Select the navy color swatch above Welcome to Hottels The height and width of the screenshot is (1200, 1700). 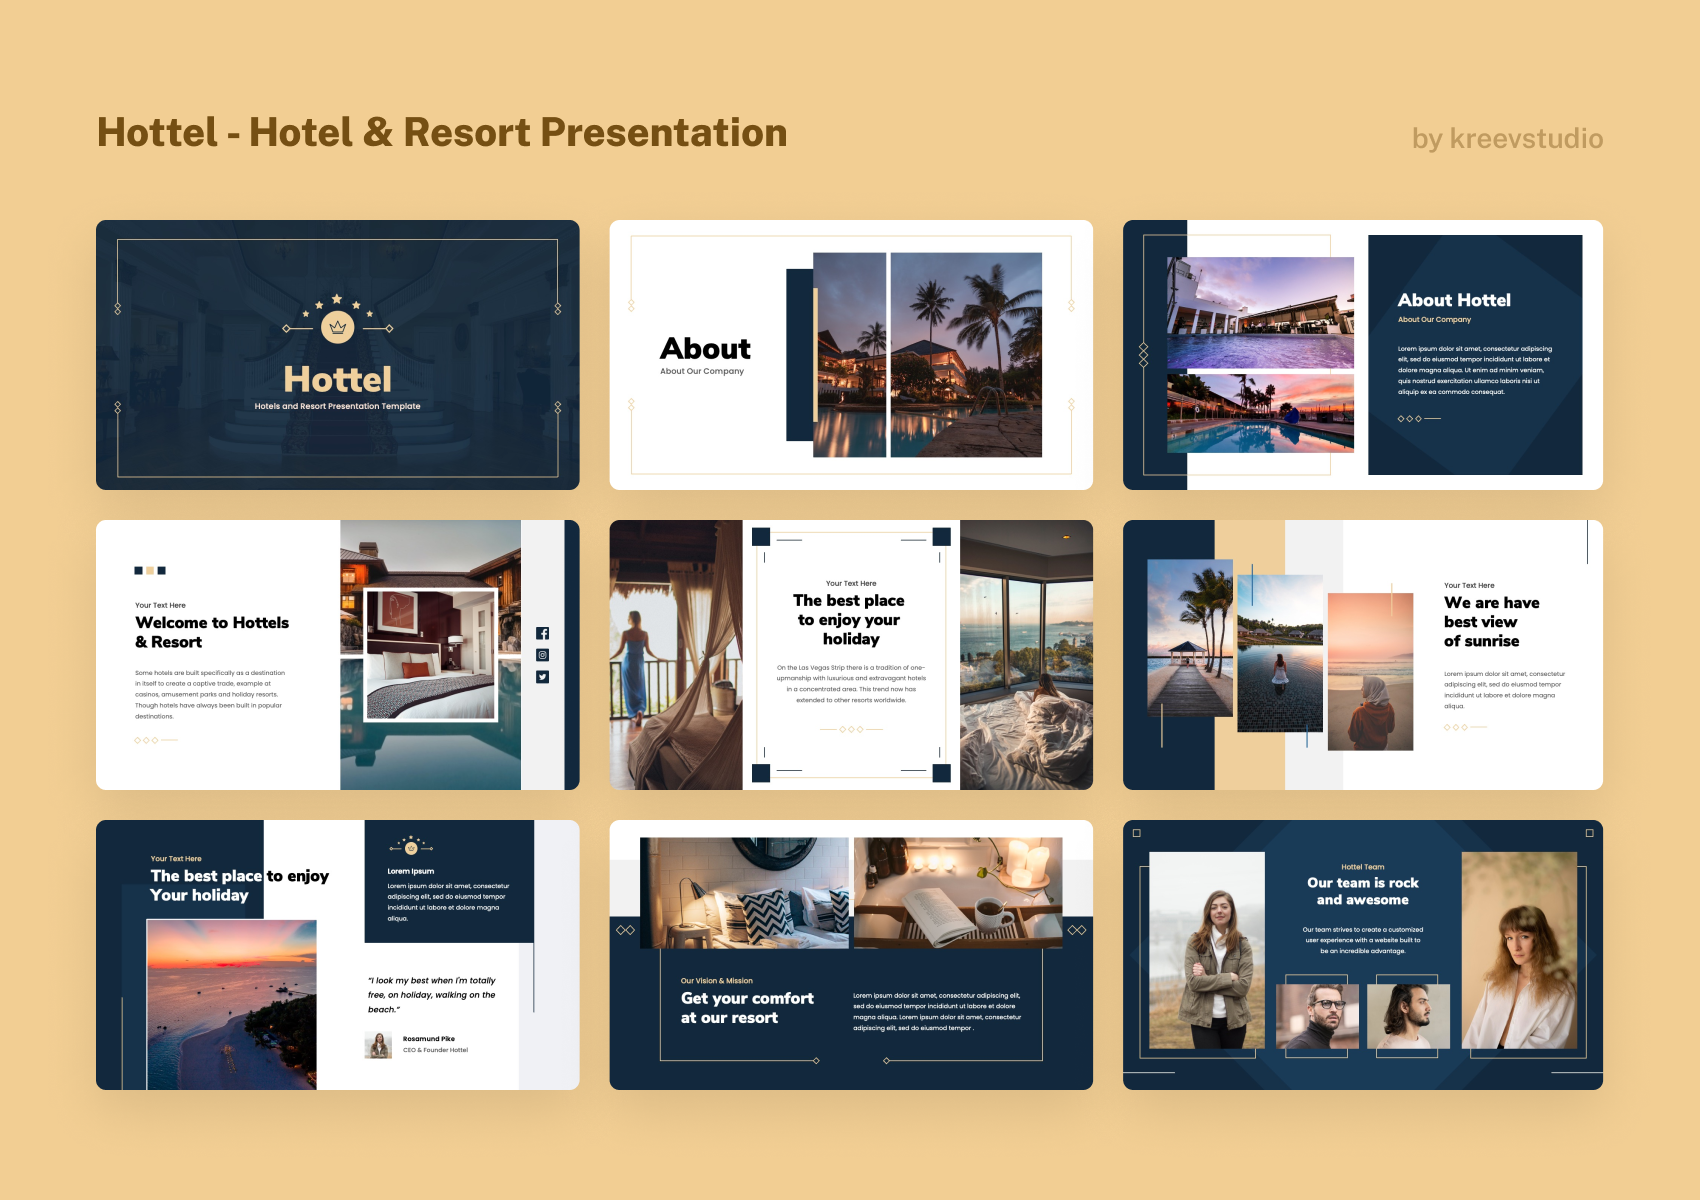pos(138,571)
